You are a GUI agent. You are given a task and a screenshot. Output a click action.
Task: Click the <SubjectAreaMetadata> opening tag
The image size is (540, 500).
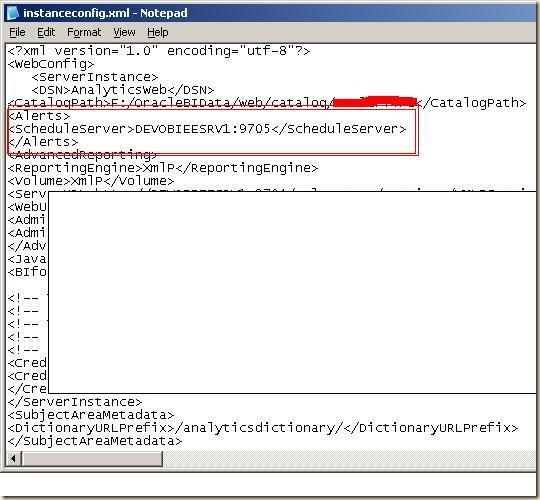tap(91, 415)
